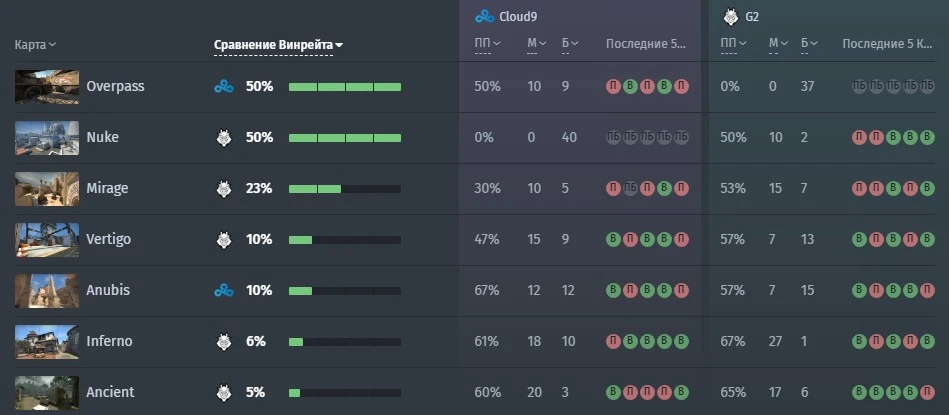Click G2 Последние 5 column header

[x=888, y=44]
